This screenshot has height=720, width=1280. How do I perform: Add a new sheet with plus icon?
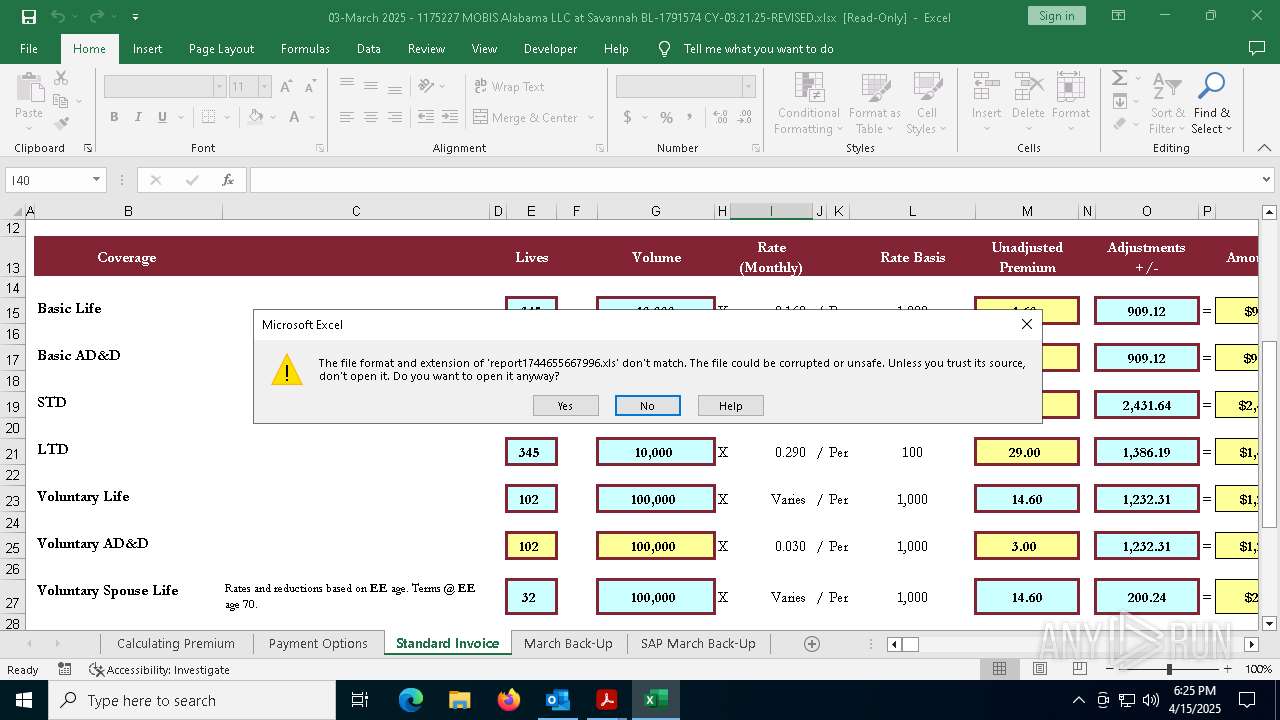tap(812, 644)
